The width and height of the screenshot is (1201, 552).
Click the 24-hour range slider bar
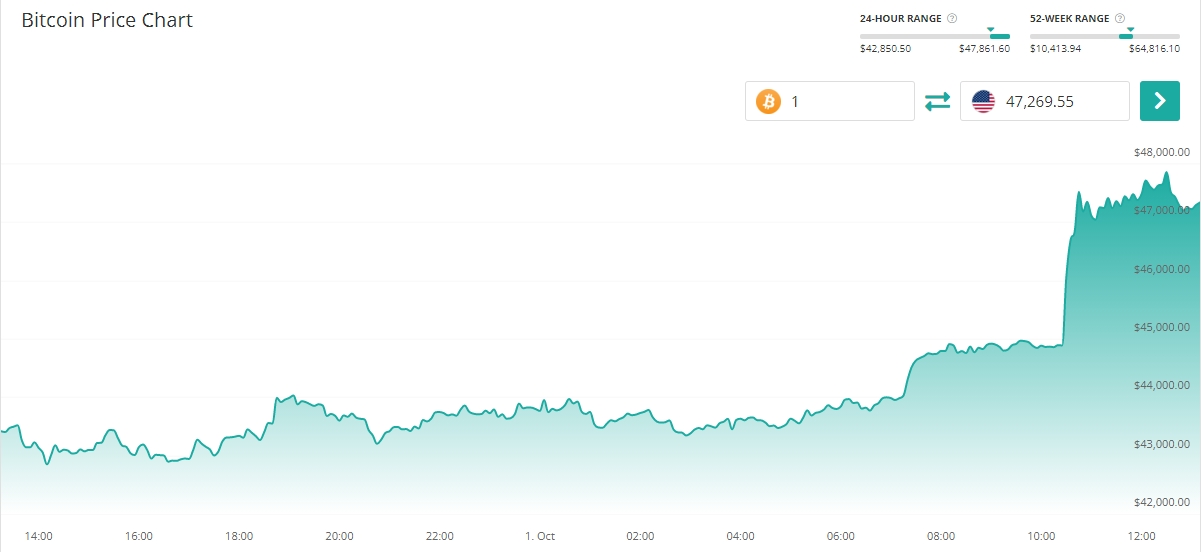point(934,36)
